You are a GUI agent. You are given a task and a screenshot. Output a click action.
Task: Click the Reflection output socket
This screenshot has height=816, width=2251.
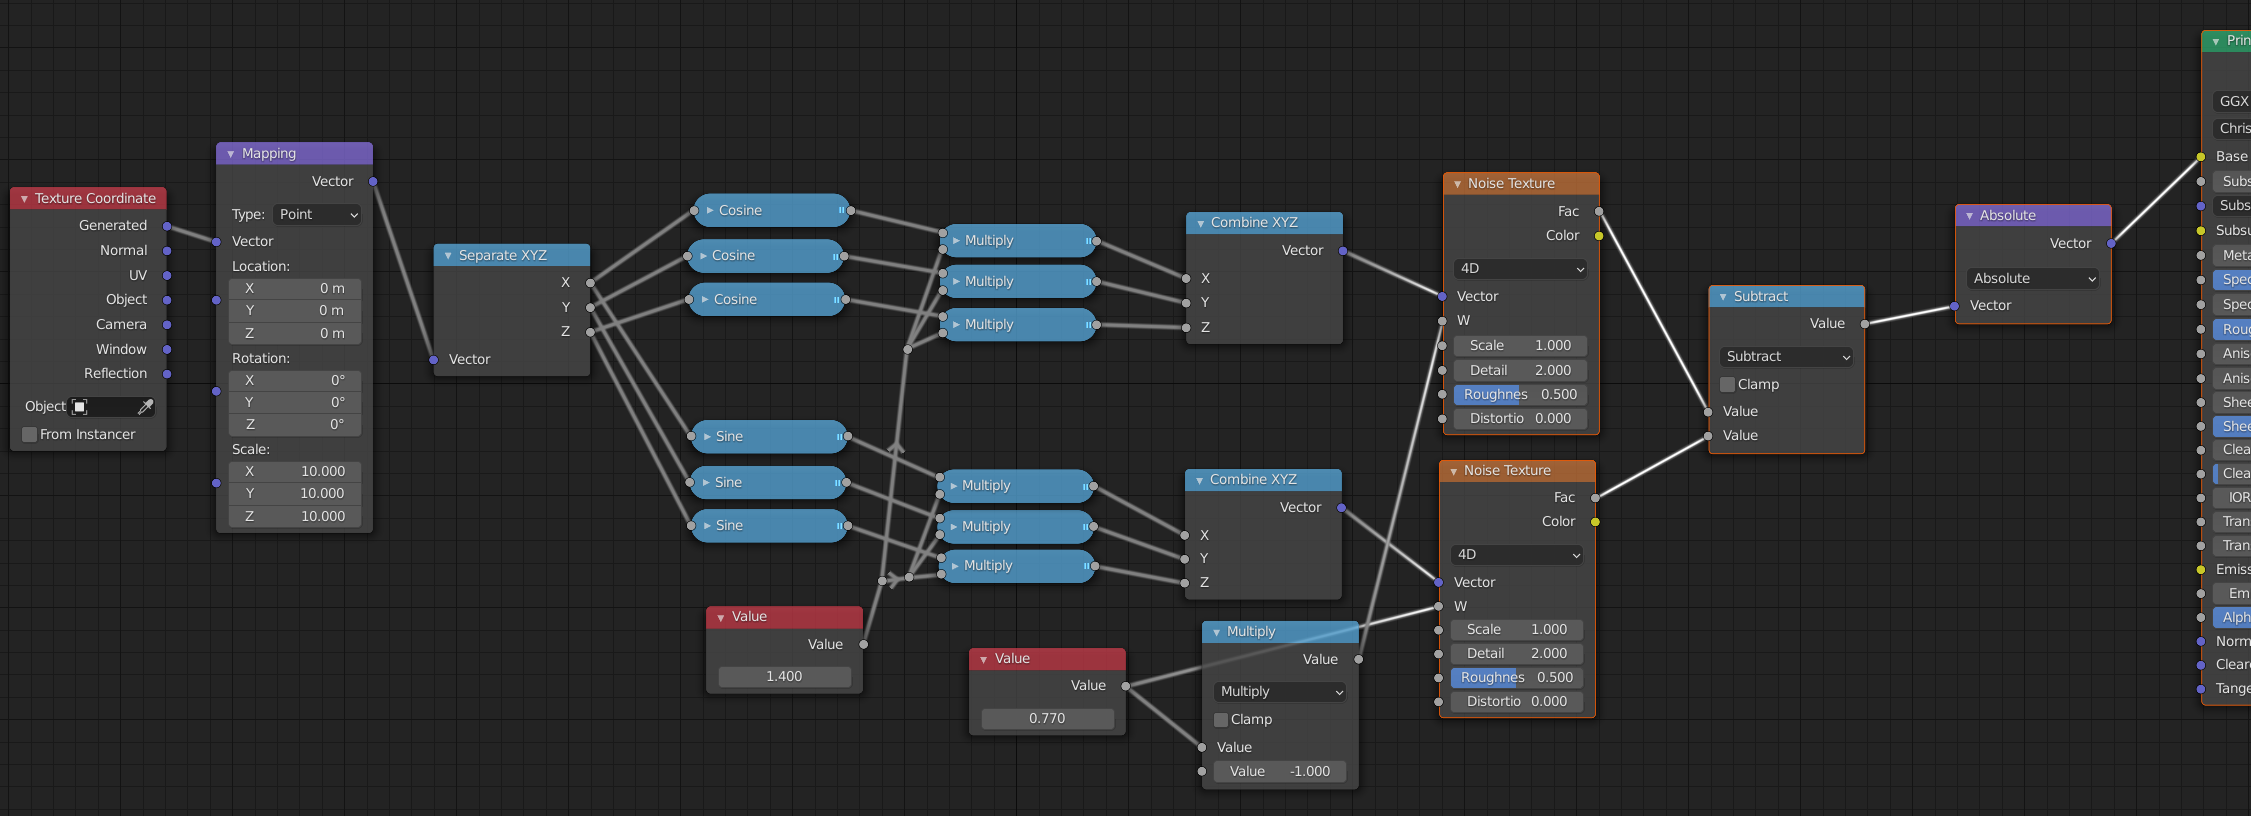(167, 373)
